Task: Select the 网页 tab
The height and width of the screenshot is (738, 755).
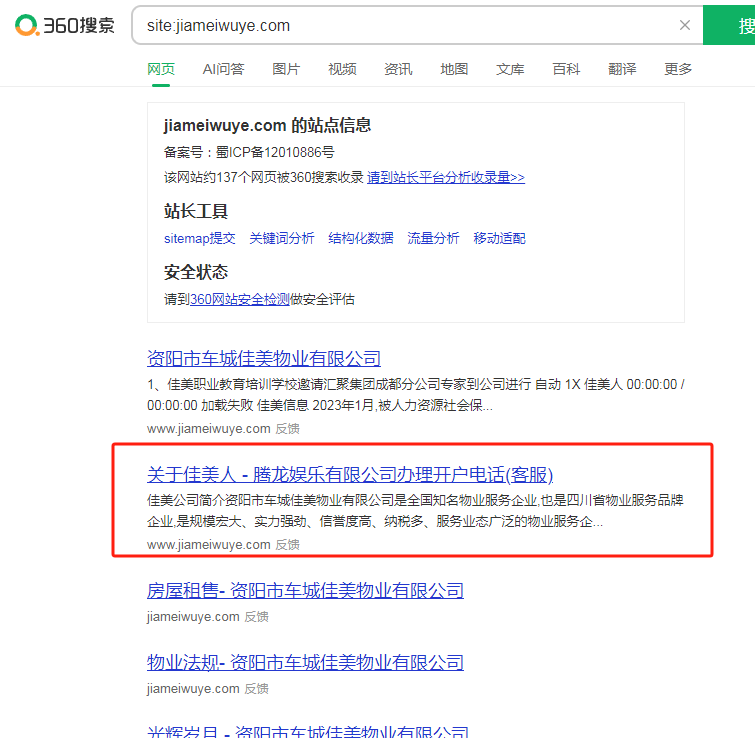Action: [x=161, y=69]
